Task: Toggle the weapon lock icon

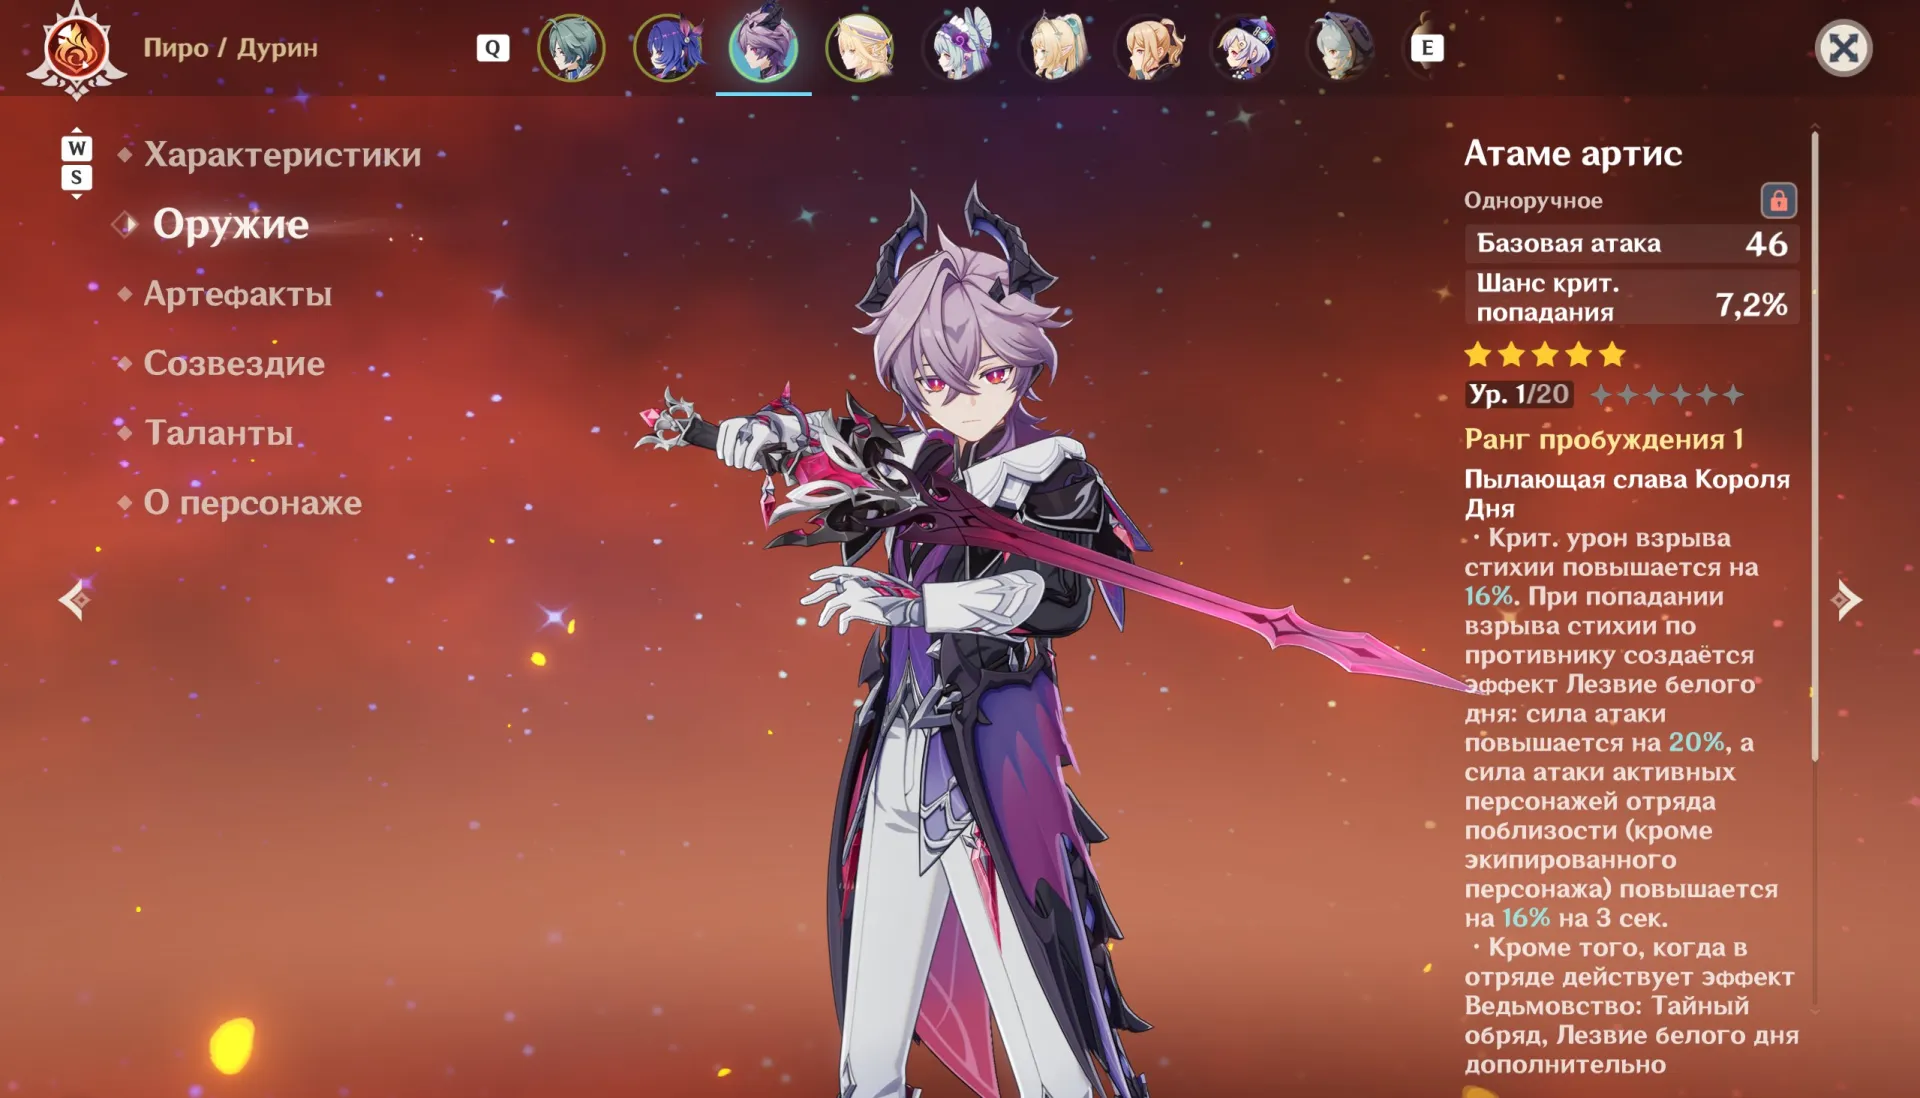Action: pos(1778,201)
